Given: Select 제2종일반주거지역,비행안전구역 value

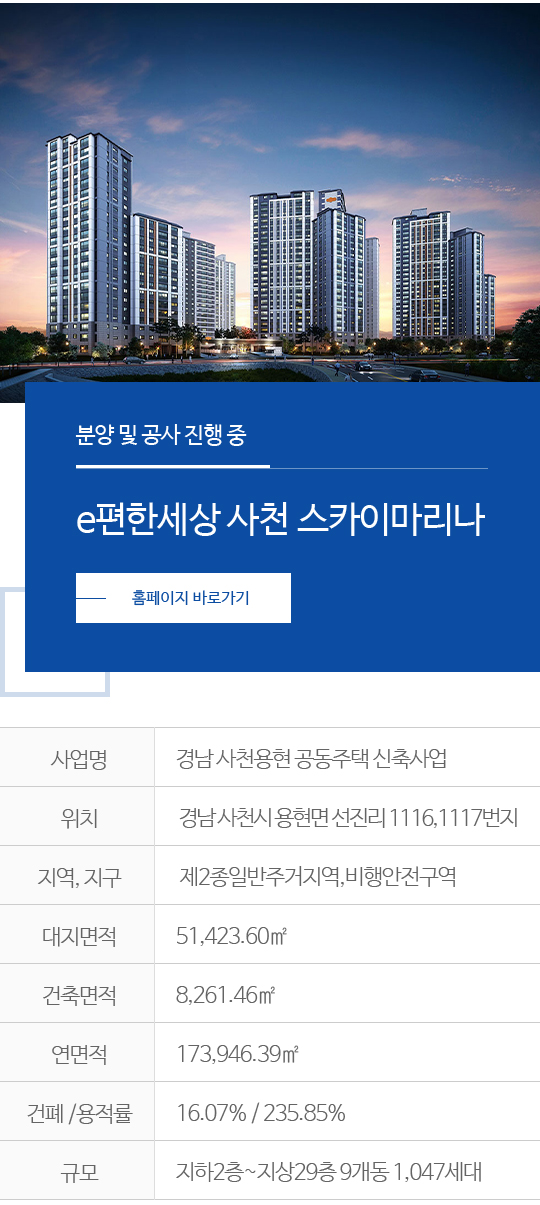Looking at the screenshot, I should click(x=317, y=876).
